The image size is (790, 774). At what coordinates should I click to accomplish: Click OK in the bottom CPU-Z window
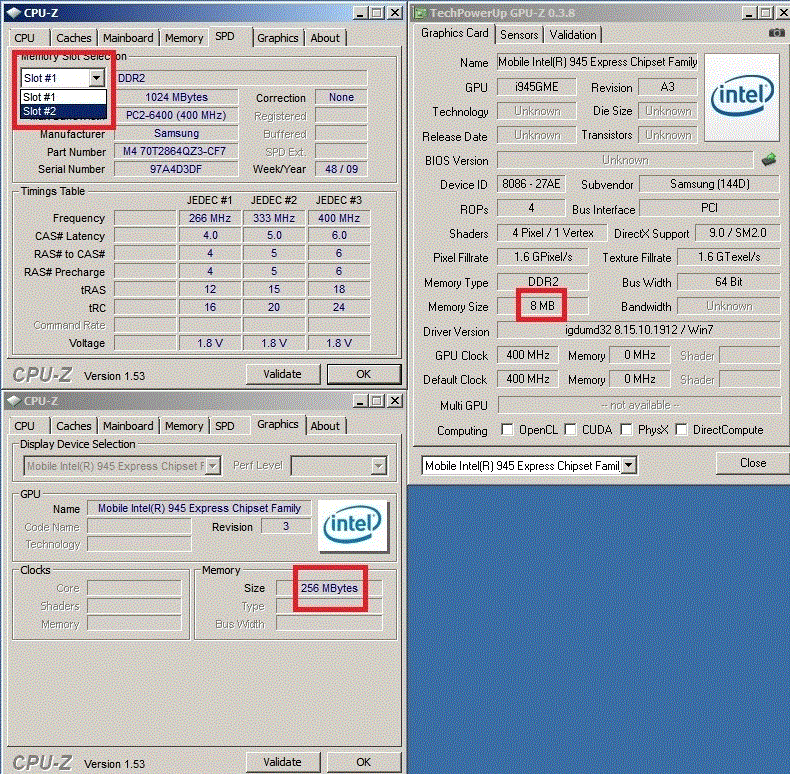tap(364, 762)
